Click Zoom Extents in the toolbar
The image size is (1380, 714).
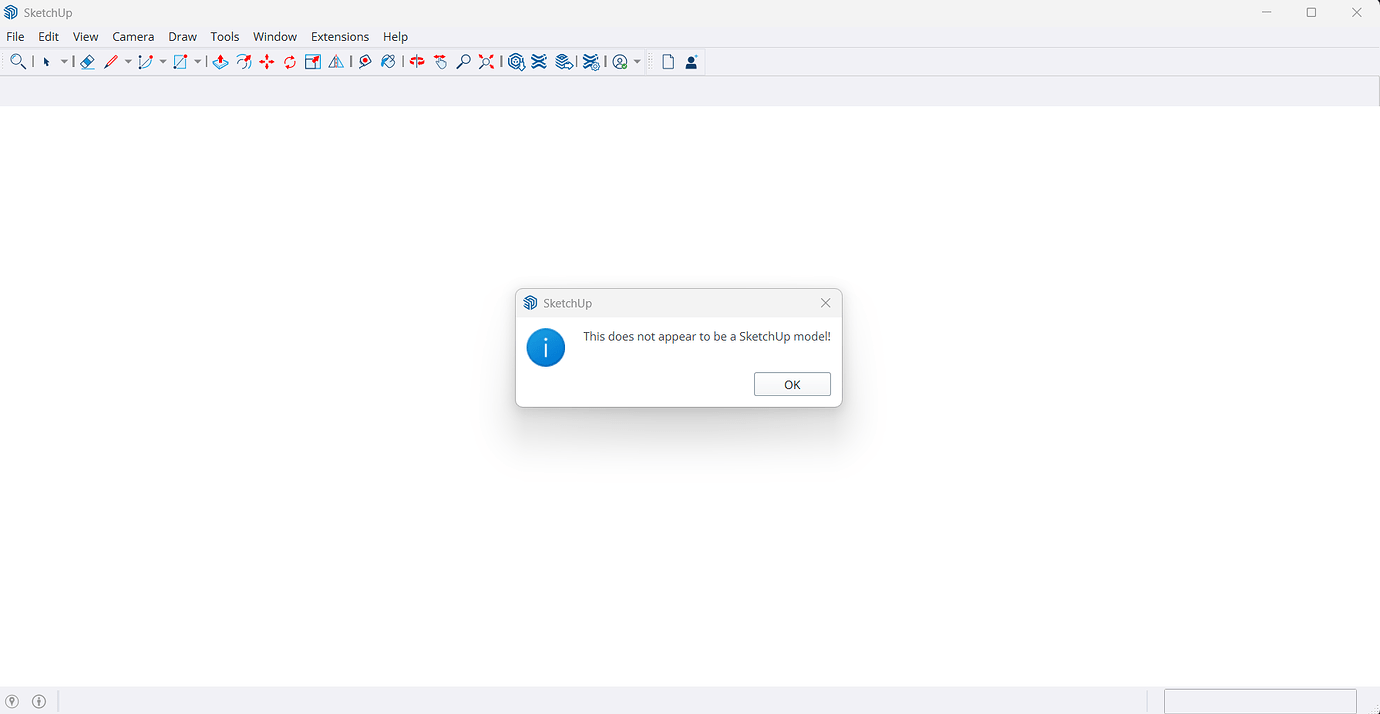pos(486,61)
